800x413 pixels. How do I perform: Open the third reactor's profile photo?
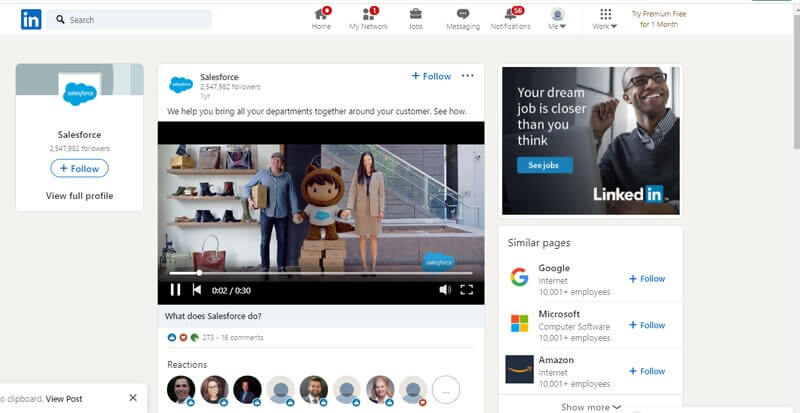(247, 390)
